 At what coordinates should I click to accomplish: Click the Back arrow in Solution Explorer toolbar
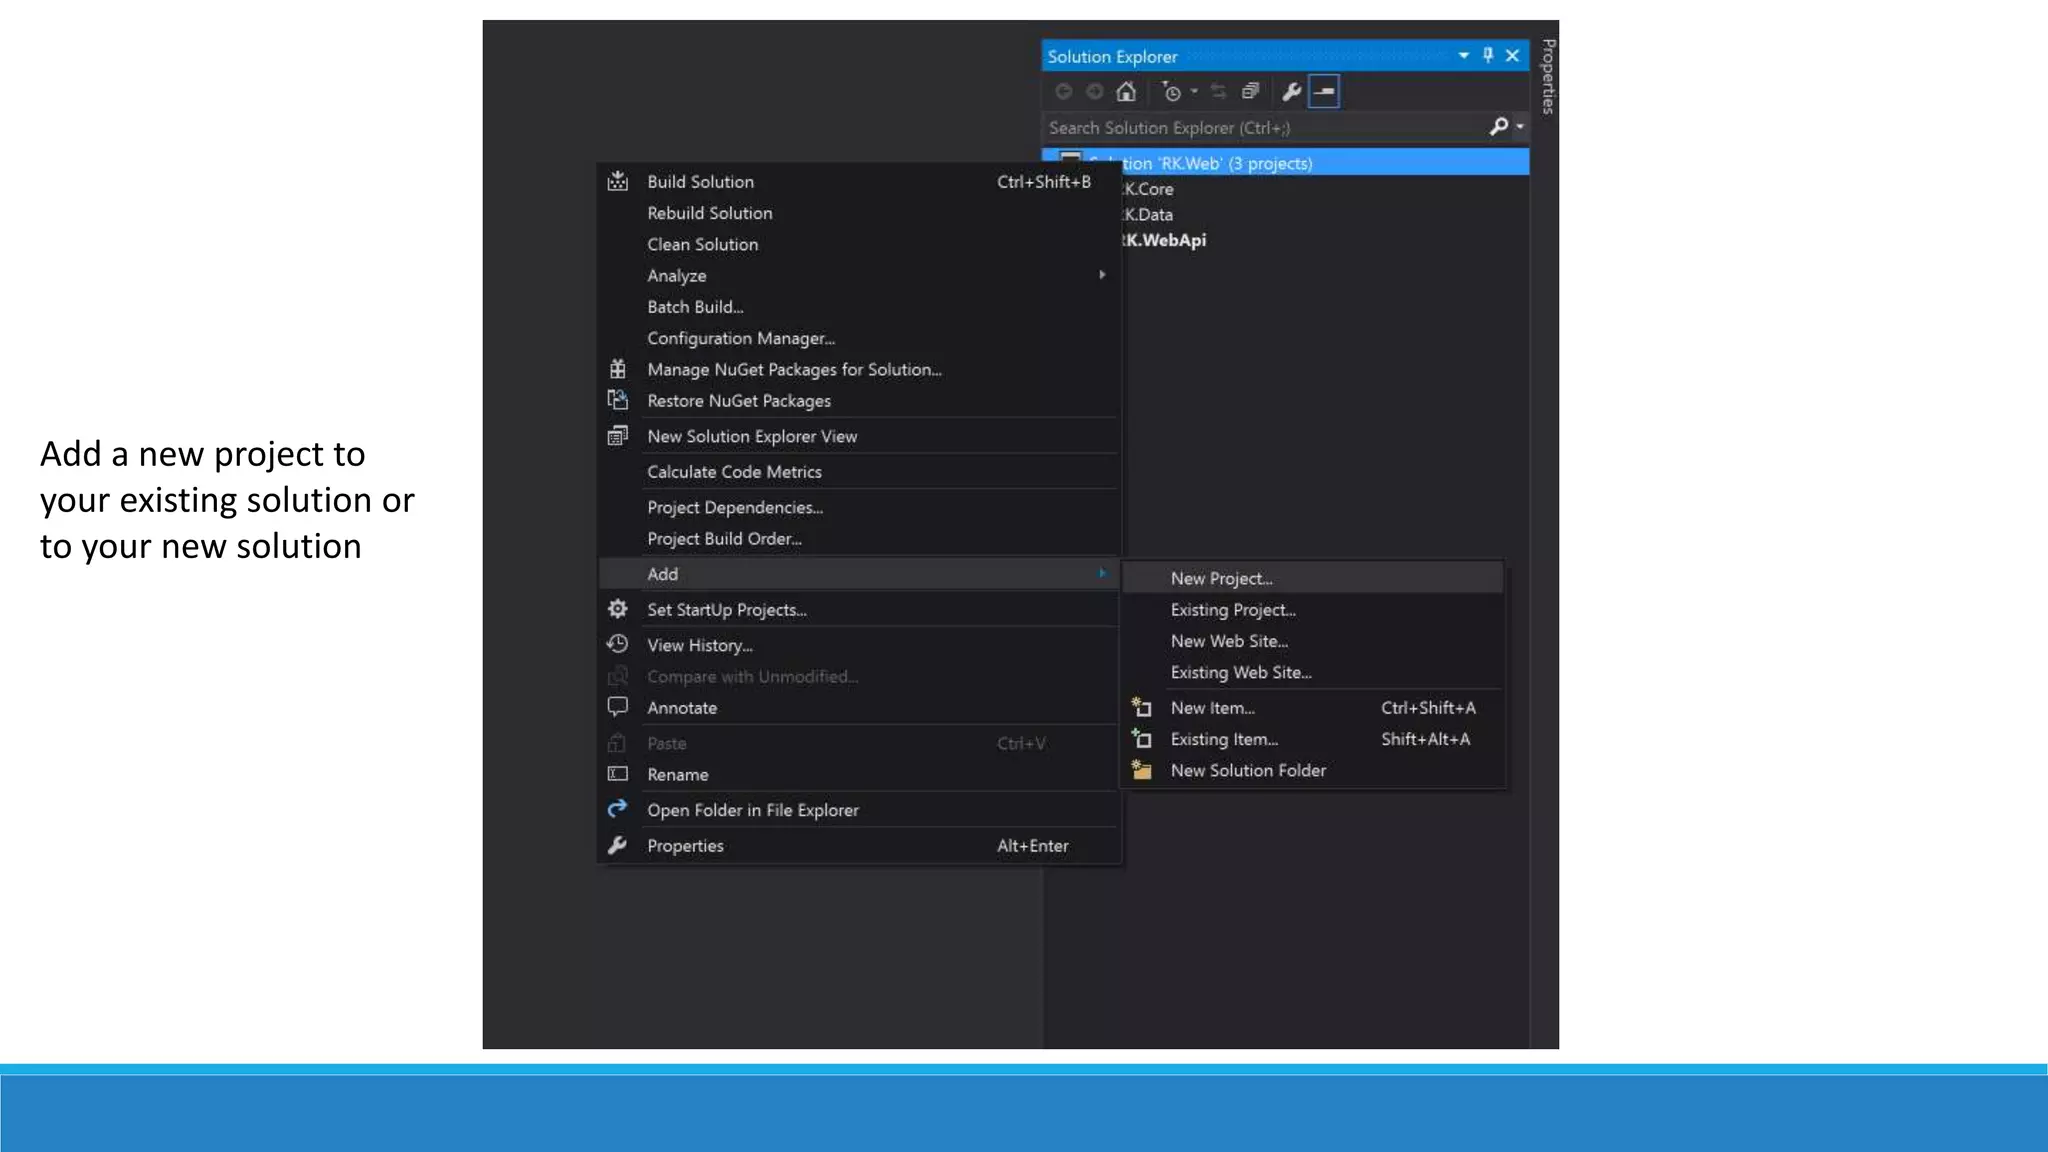pos(1064,92)
